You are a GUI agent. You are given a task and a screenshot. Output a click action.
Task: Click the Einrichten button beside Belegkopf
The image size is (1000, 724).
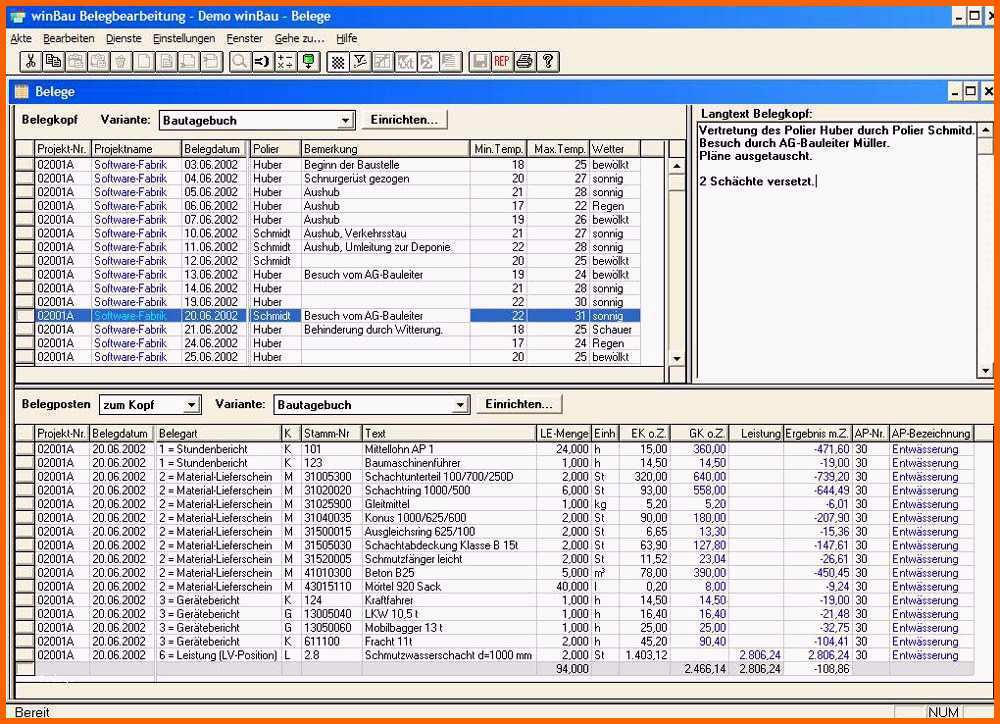click(404, 120)
